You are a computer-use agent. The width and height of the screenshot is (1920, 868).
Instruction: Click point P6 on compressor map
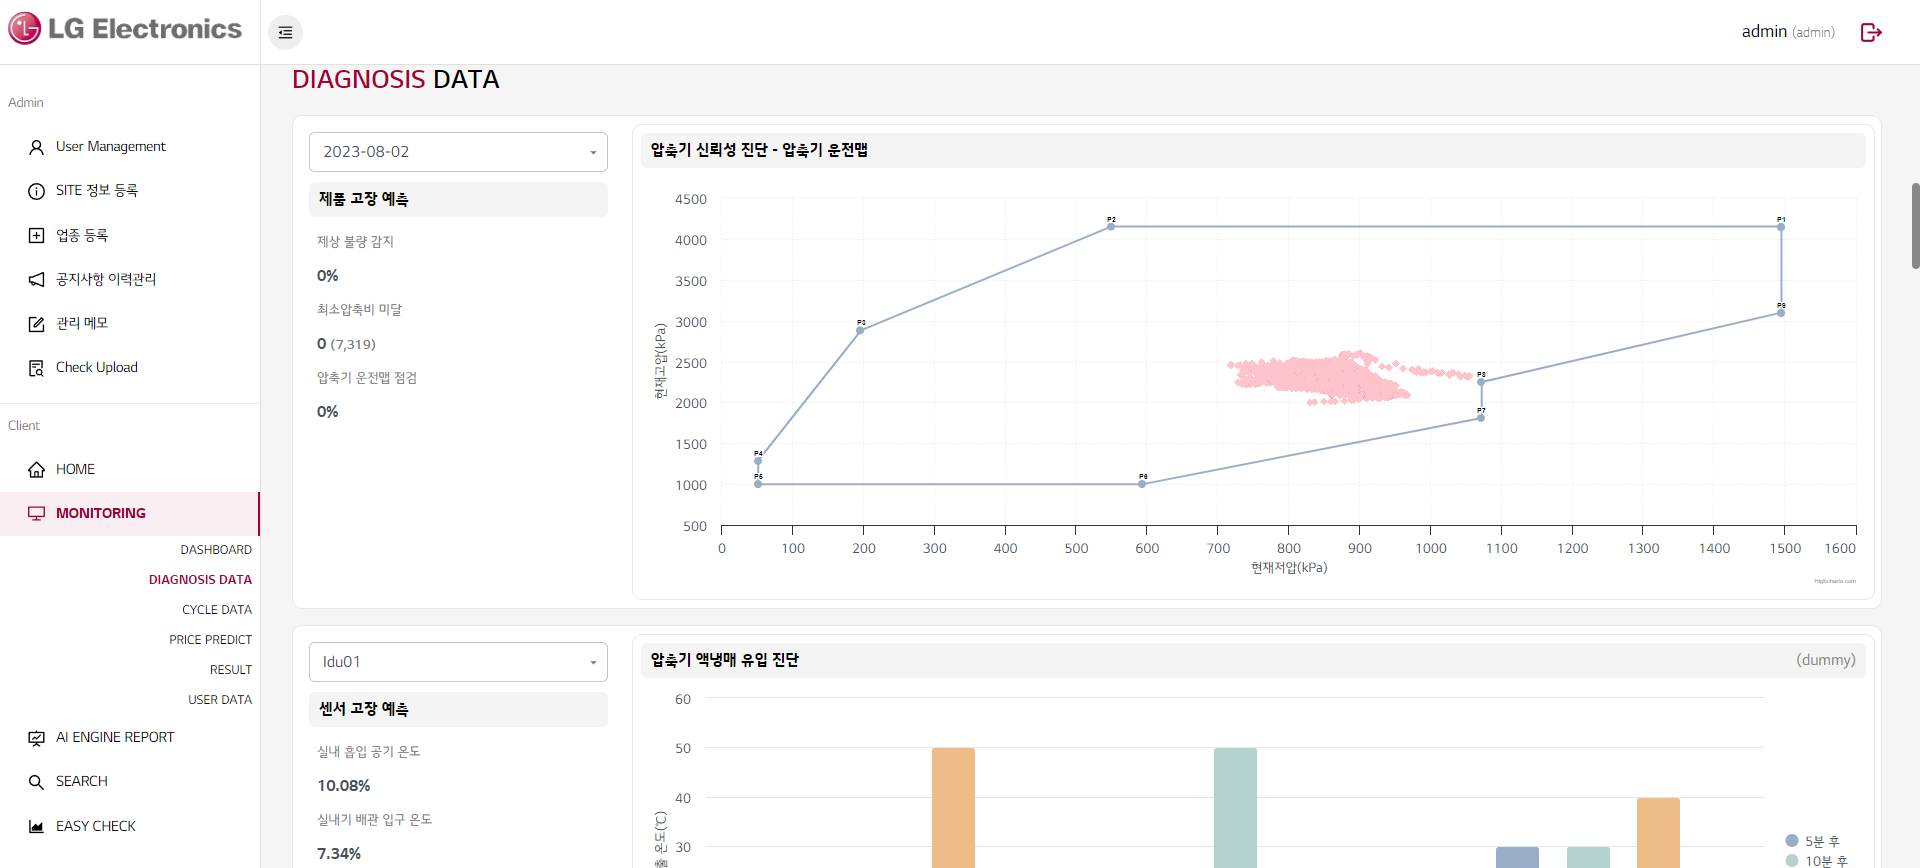pyautogui.click(x=1143, y=484)
